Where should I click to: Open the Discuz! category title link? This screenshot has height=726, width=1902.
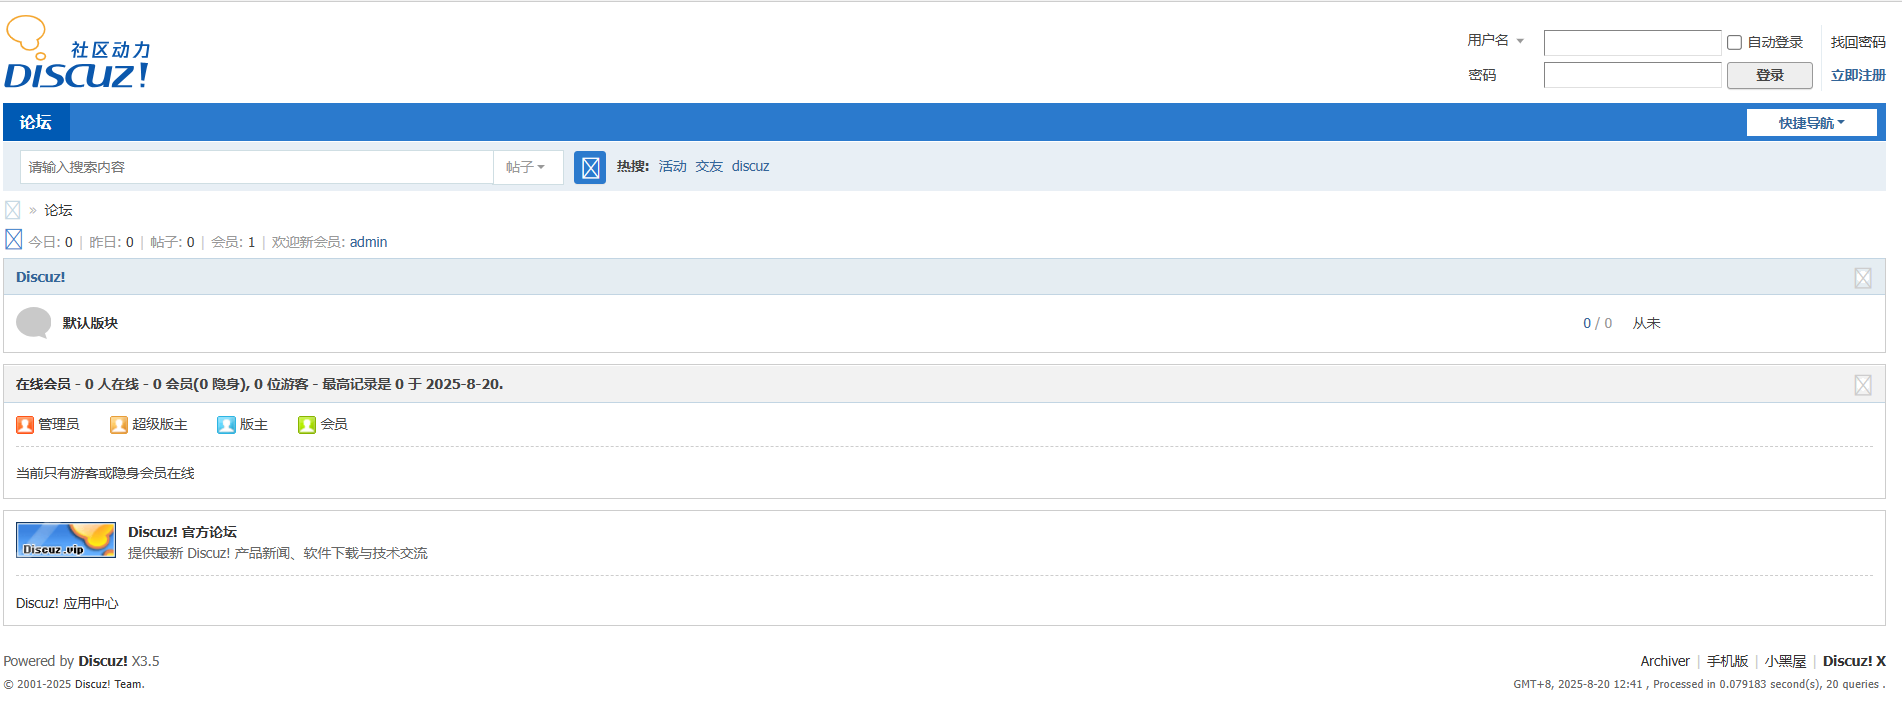coord(41,277)
